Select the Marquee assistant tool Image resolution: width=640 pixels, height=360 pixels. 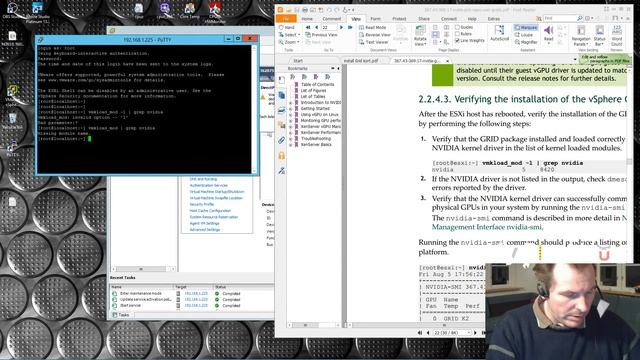click(x=526, y=27)
